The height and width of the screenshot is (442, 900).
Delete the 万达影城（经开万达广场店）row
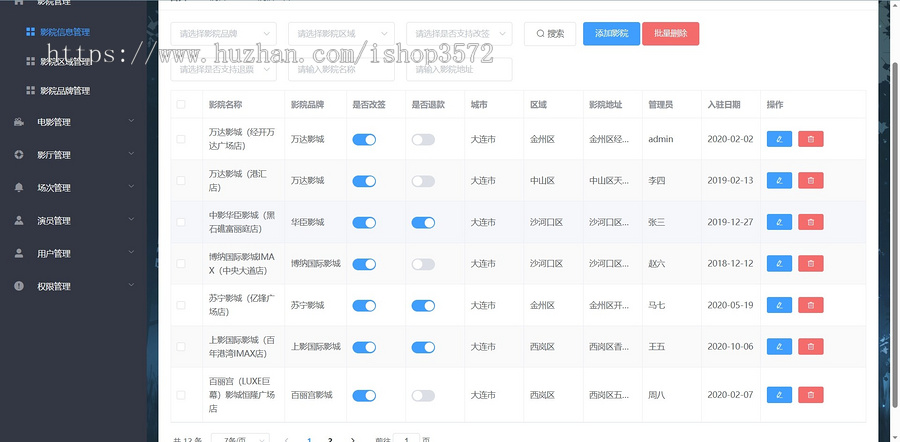(x=810, y=139)
